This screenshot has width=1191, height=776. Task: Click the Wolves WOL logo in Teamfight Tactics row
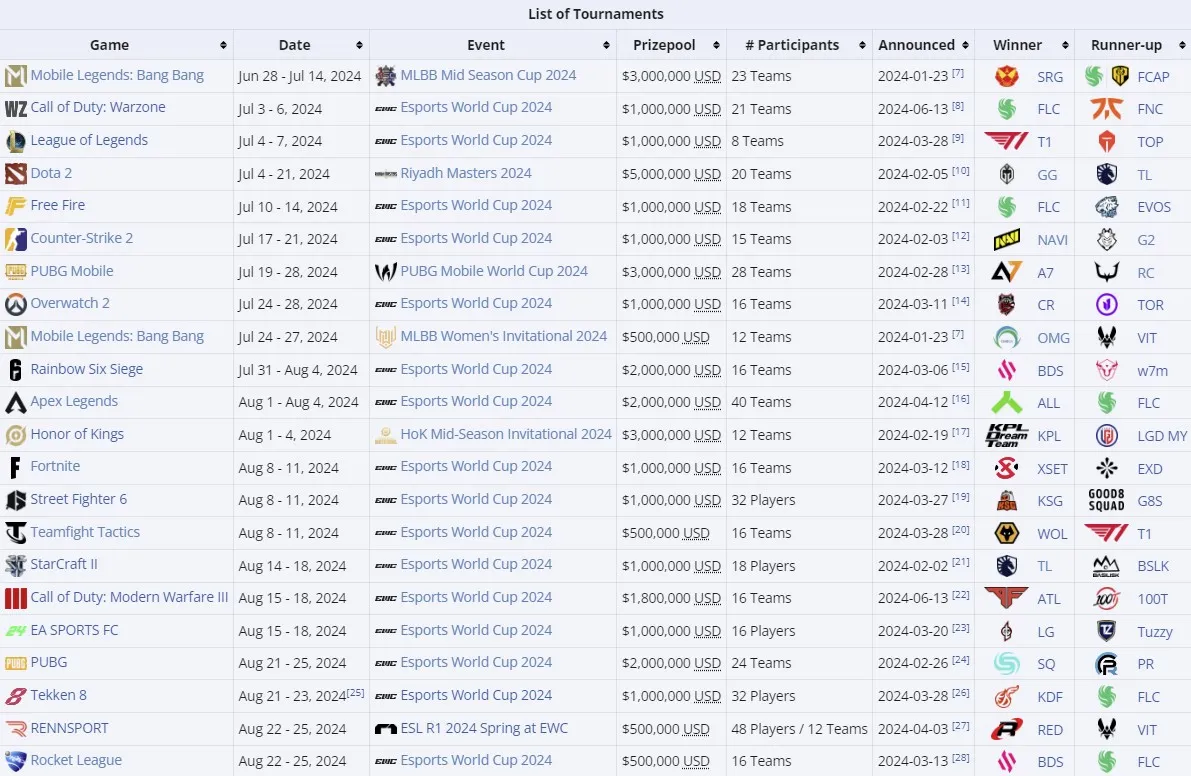[1006, 534]
